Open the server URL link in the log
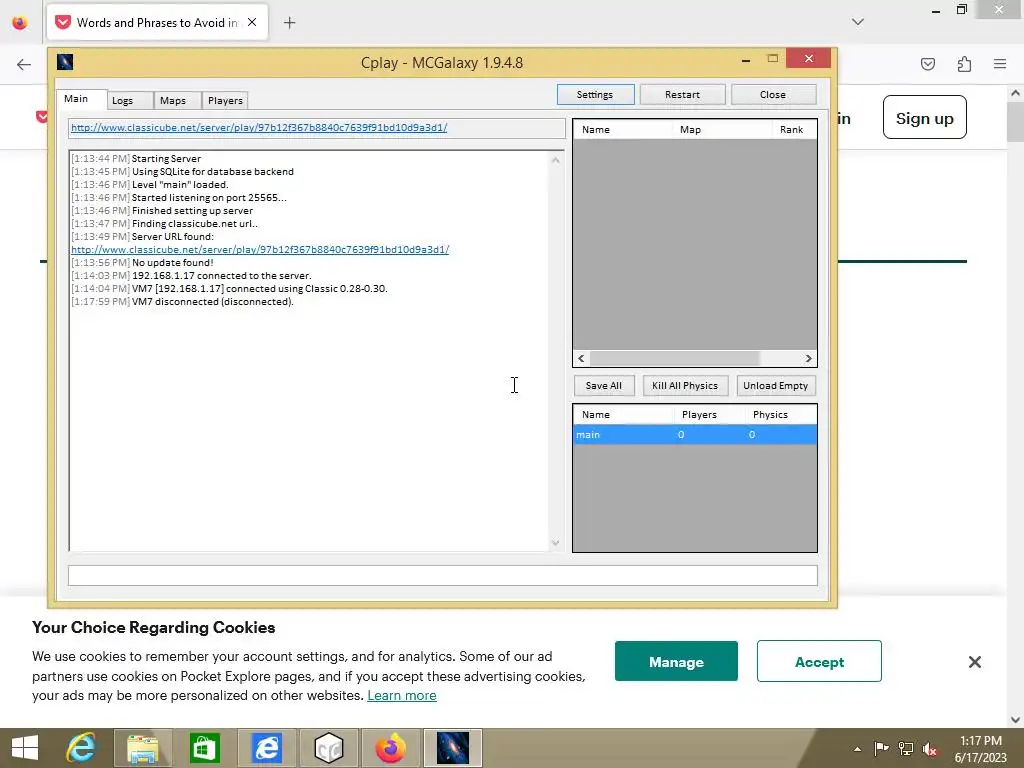 coord(260,249)
